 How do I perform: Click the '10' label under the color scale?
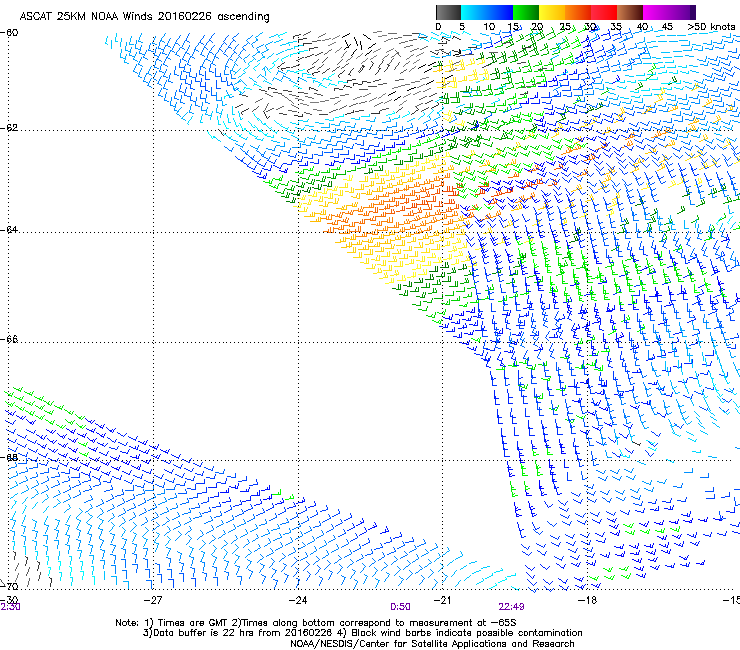(489, 27)
